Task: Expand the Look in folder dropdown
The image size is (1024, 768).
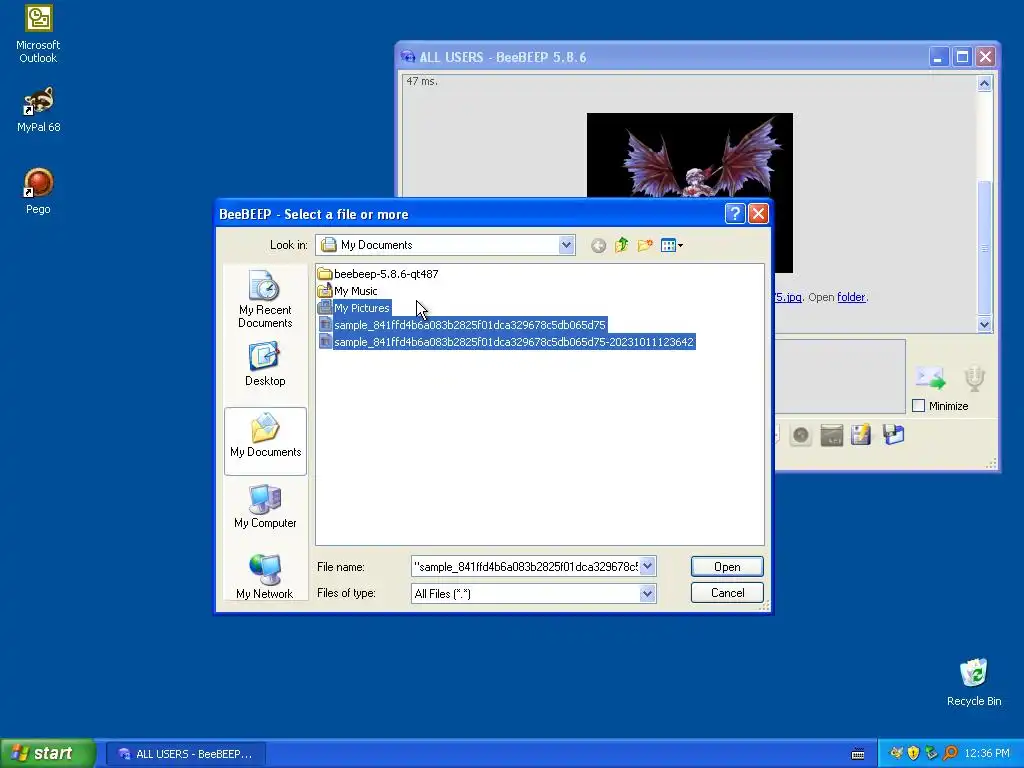Action: click(566, 245)
